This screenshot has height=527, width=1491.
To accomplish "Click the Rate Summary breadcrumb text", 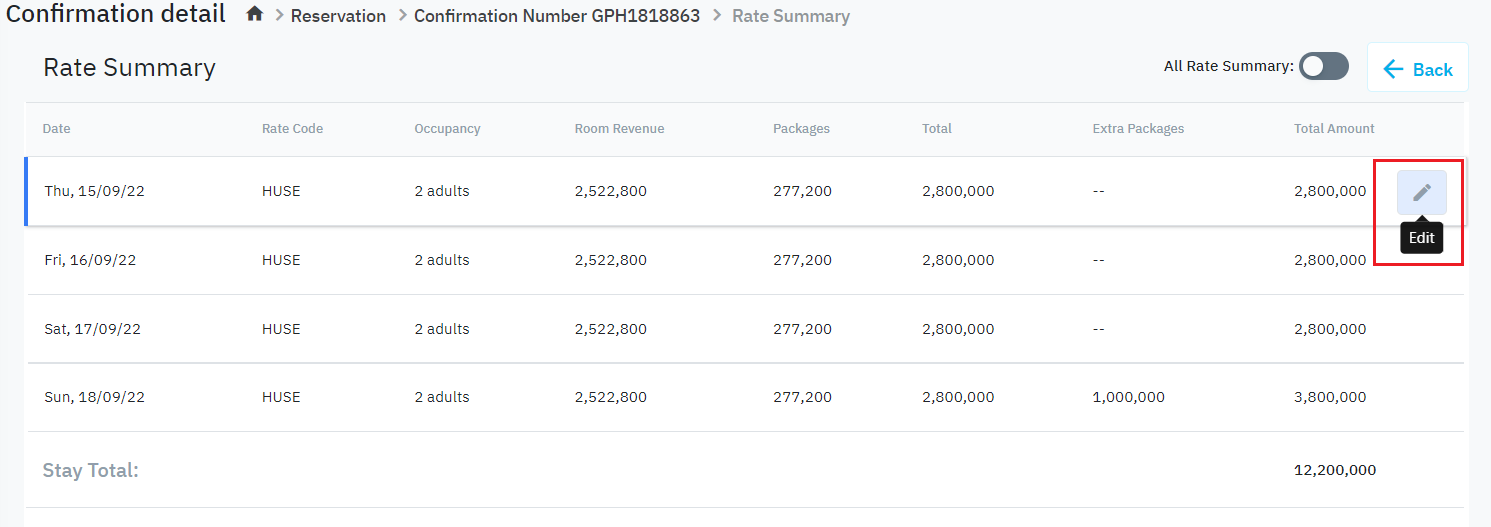I will point(790,16).
